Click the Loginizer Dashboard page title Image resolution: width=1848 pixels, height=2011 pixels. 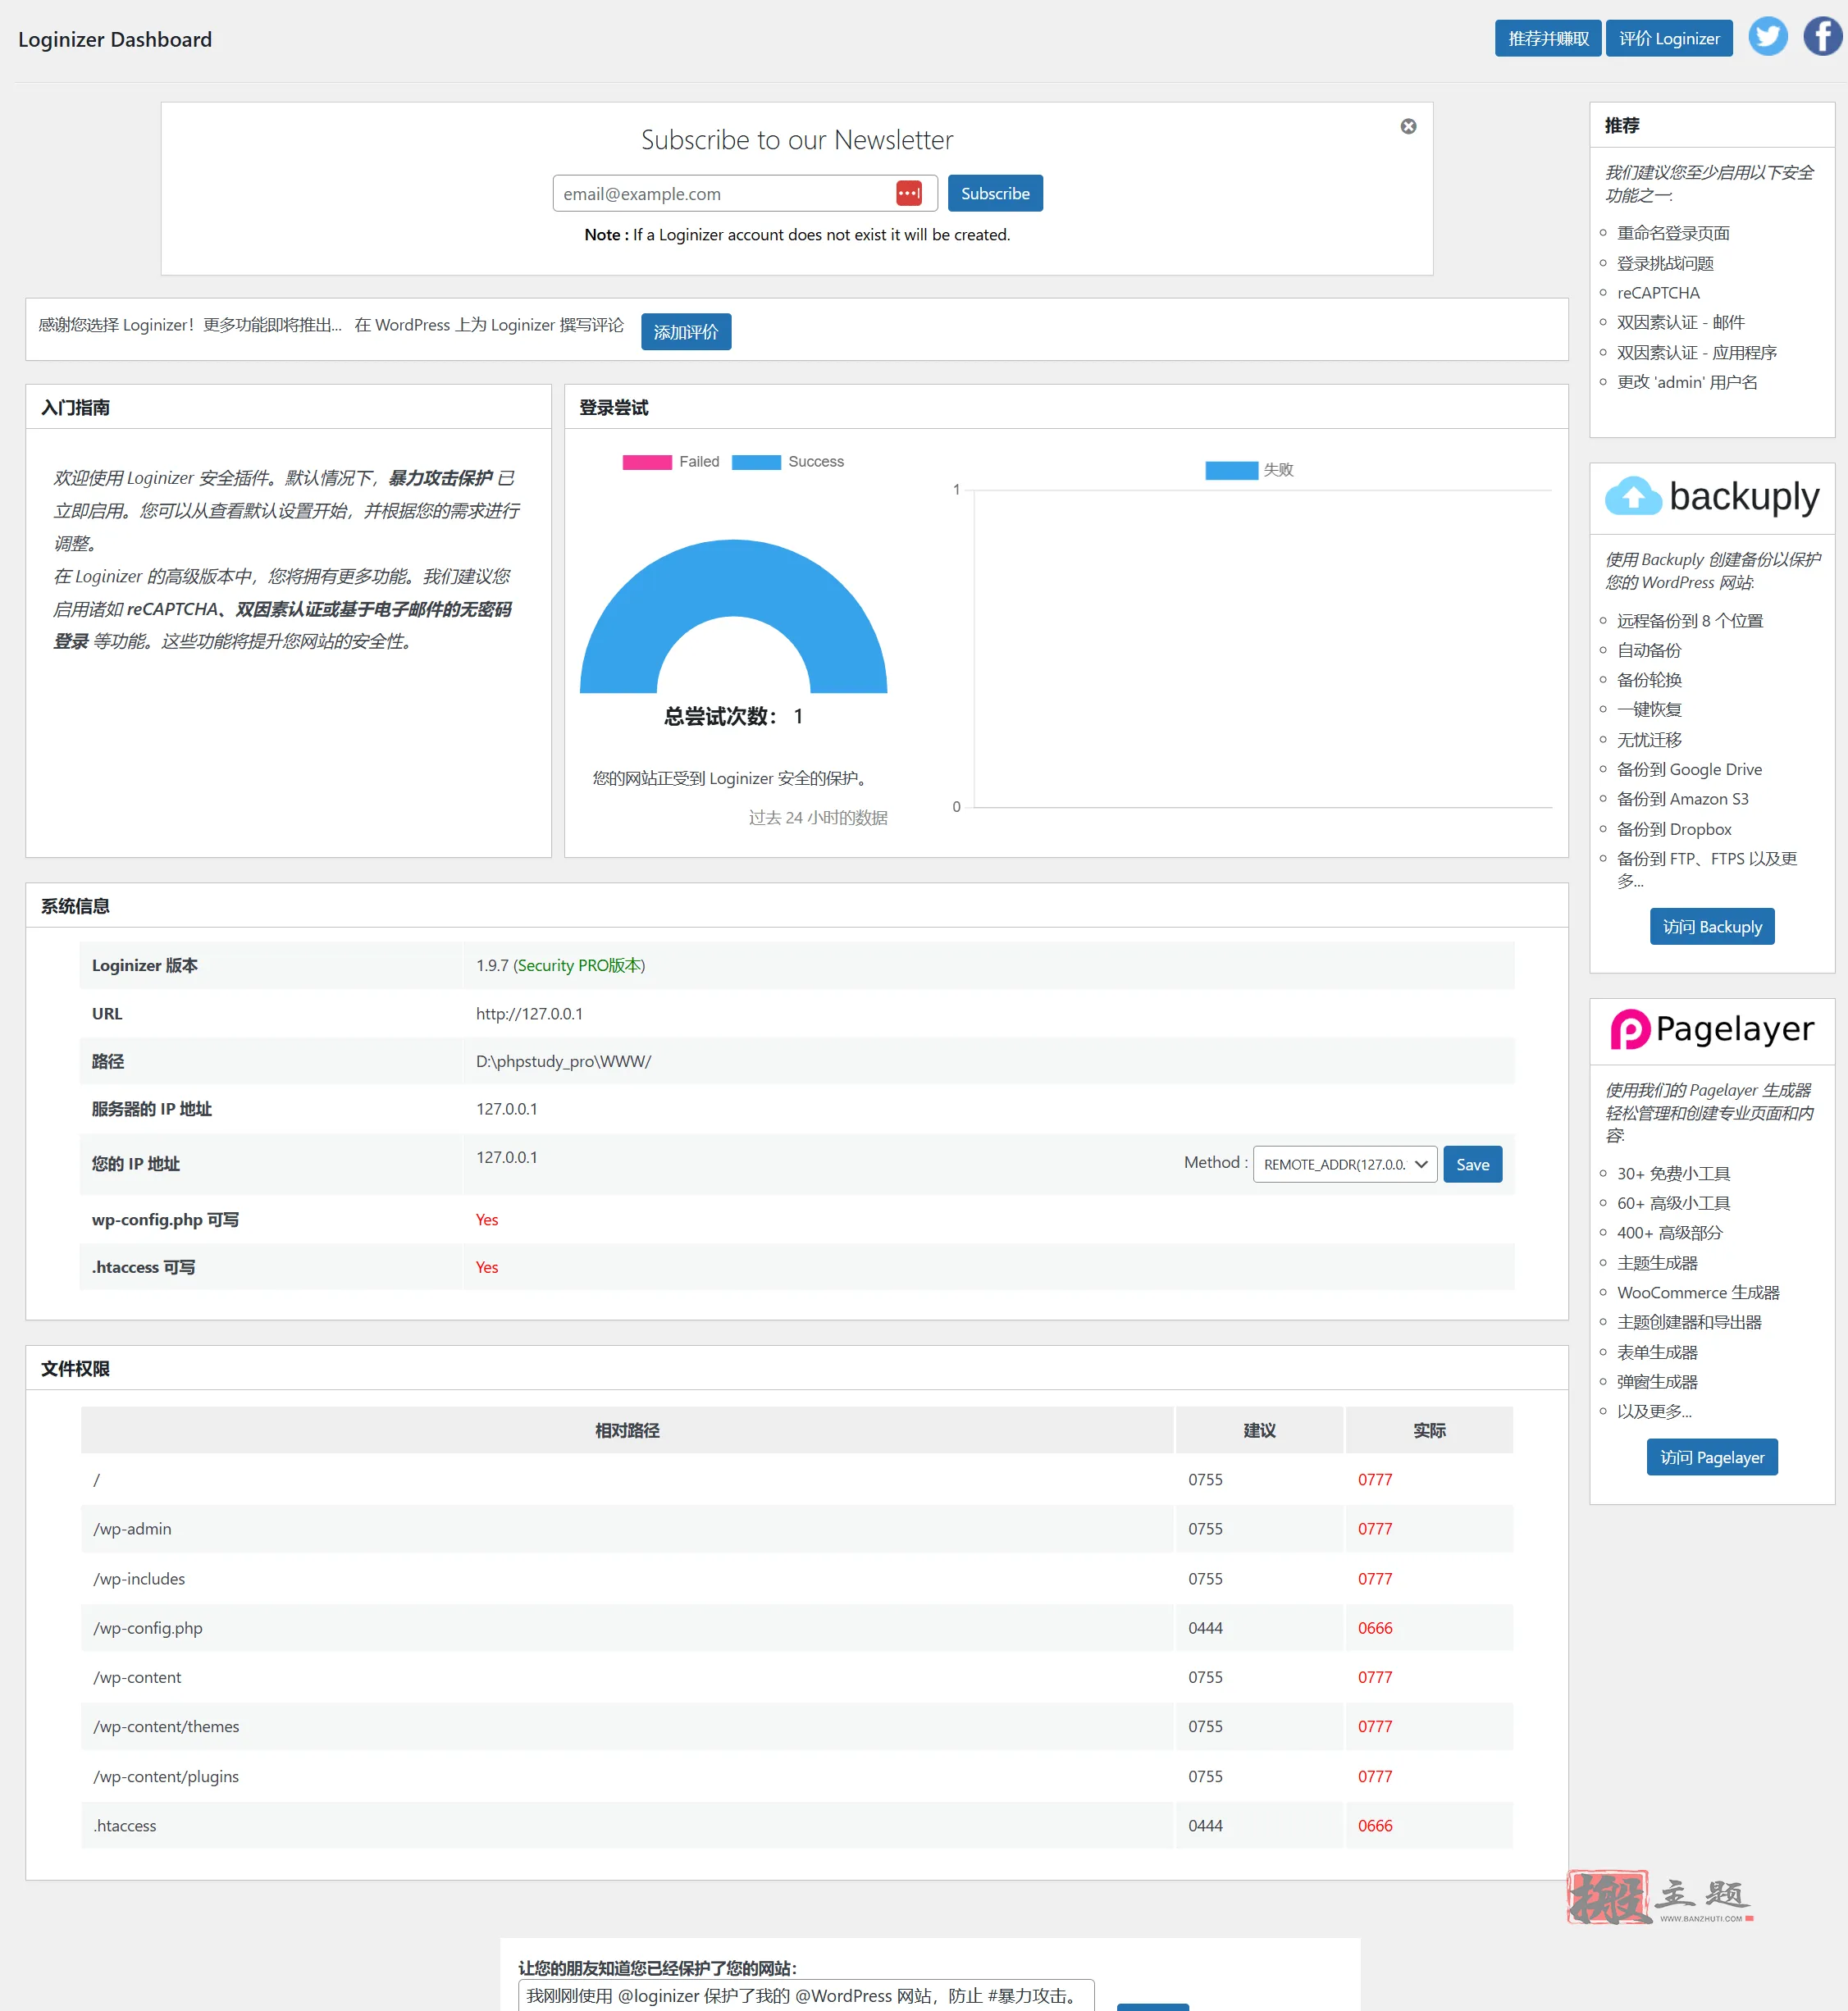[x=115, y=39]
